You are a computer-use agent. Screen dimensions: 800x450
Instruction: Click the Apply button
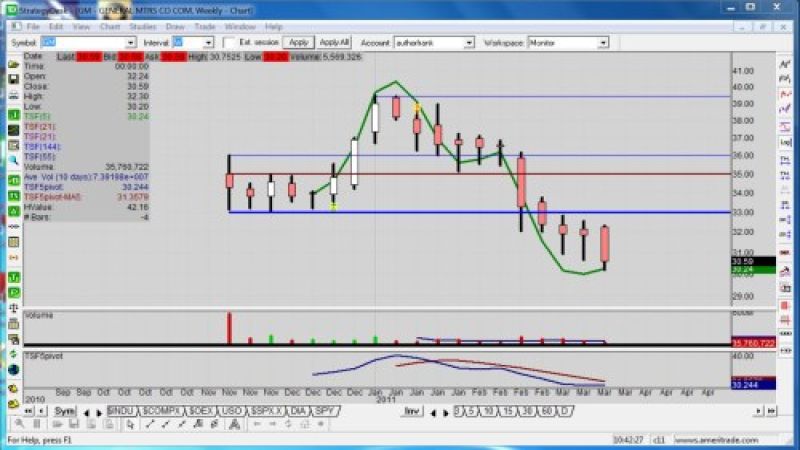point(298,43)
